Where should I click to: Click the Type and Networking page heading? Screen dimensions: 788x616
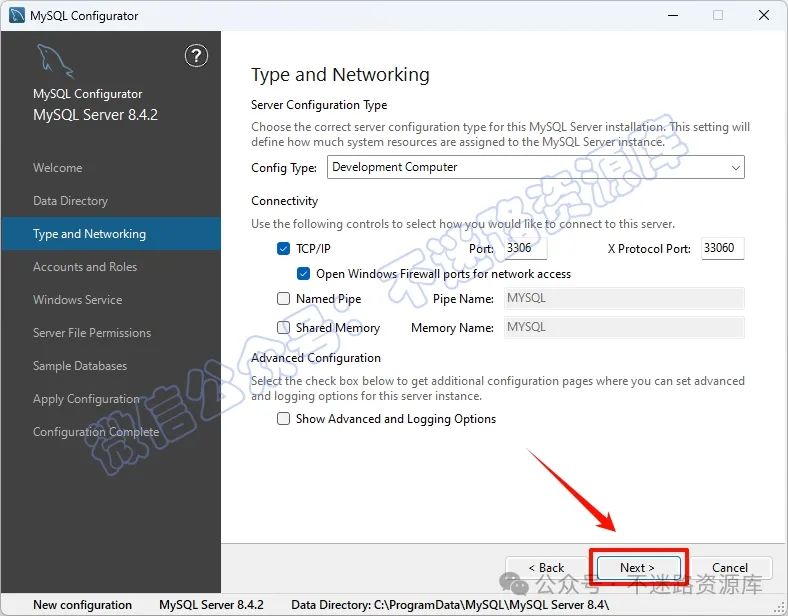[x=340, y=75]
